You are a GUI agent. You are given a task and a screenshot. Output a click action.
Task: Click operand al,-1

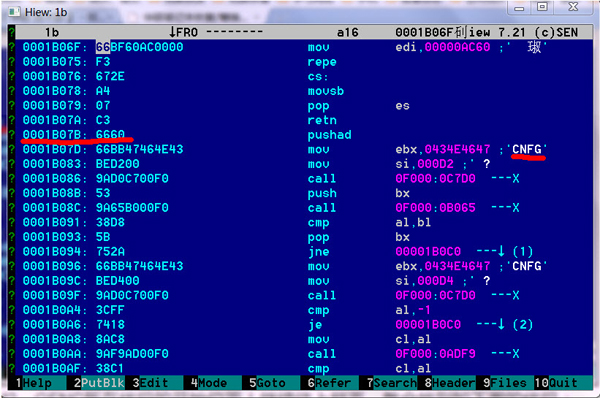coord(413,310)
